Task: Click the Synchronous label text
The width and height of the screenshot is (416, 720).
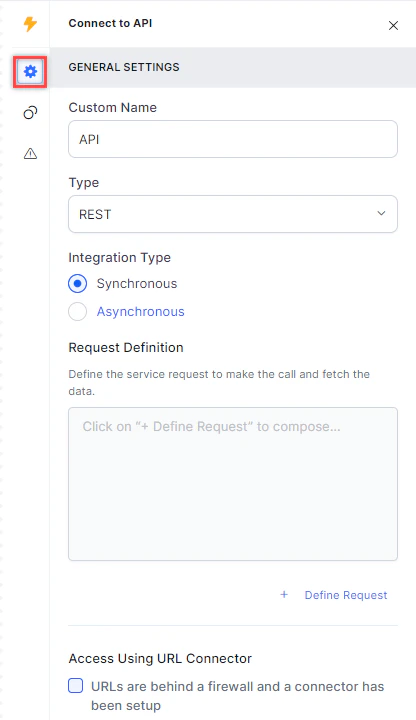Action: click(x=137, y=284)
